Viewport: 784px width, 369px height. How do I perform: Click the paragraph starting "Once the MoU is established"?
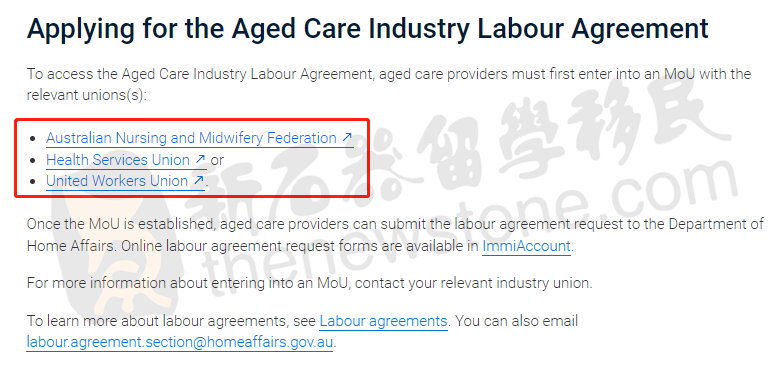tap(395, 235)
